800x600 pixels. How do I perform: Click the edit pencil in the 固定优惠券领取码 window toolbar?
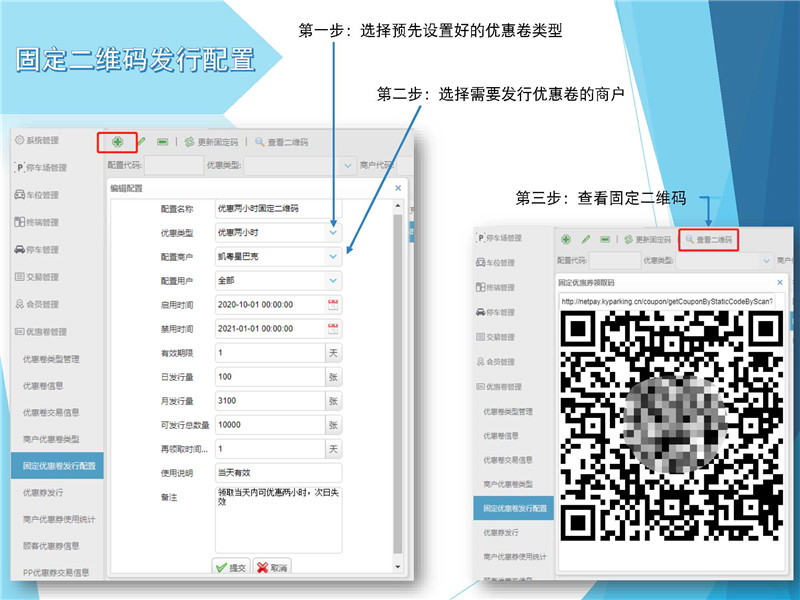click(x=586, y=239)
